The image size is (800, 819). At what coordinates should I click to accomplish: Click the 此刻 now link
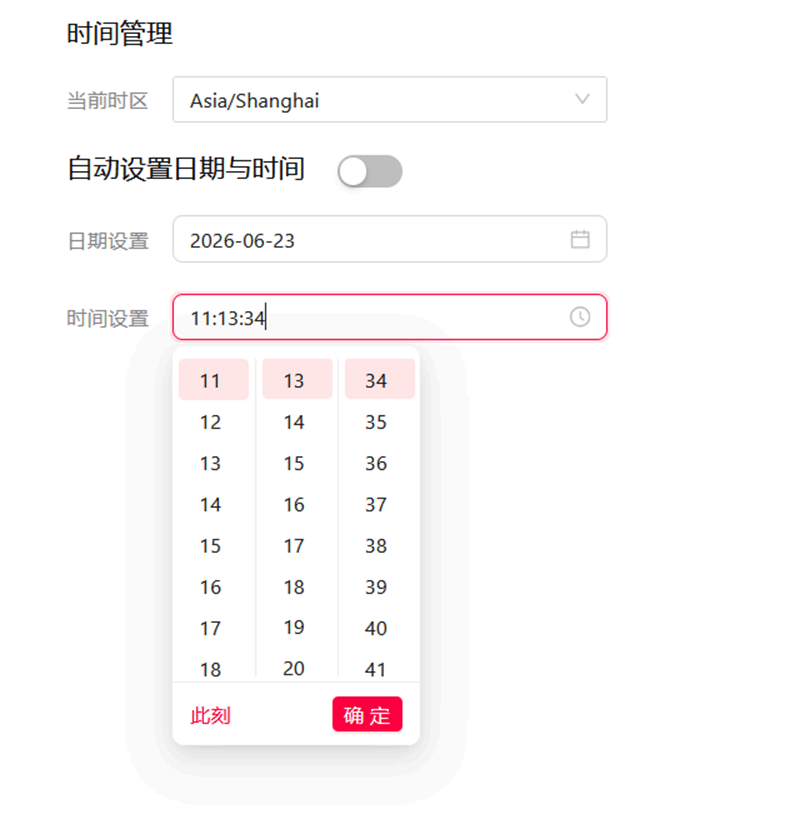click(210, 716)
